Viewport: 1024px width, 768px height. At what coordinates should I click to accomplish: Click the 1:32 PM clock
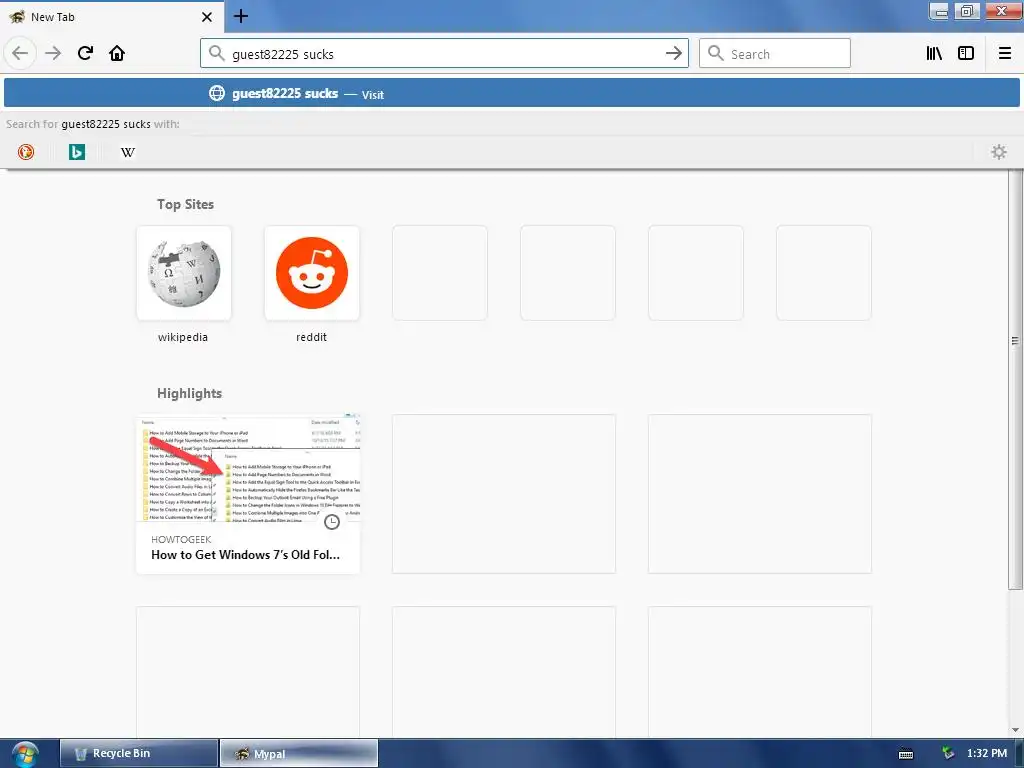pyautogui.click(x=987, y=753)
